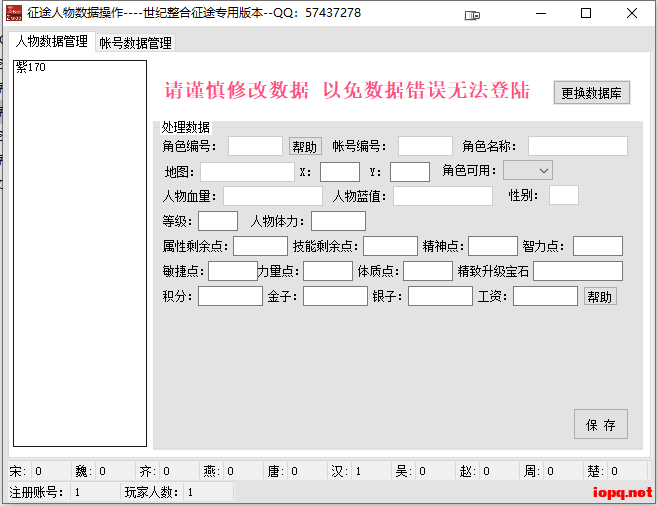The image size is (658, 506).
Task: Focus the 等级 input box
Action: [x=218, y=221]
